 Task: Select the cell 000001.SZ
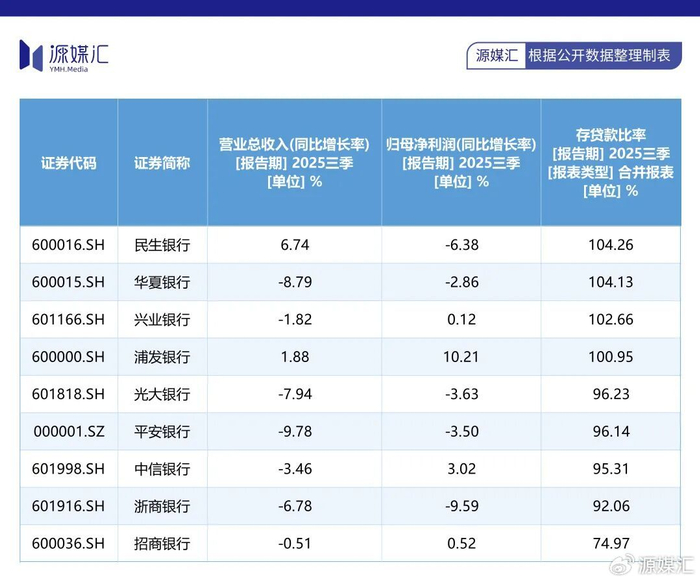69,432
